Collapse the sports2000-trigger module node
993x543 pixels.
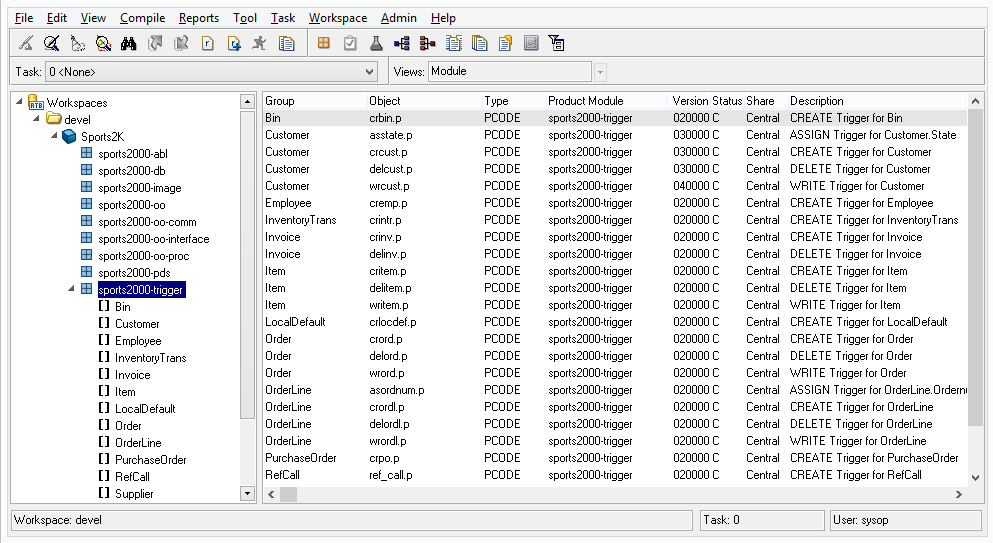pyautogui.click(x=71, y=289)
